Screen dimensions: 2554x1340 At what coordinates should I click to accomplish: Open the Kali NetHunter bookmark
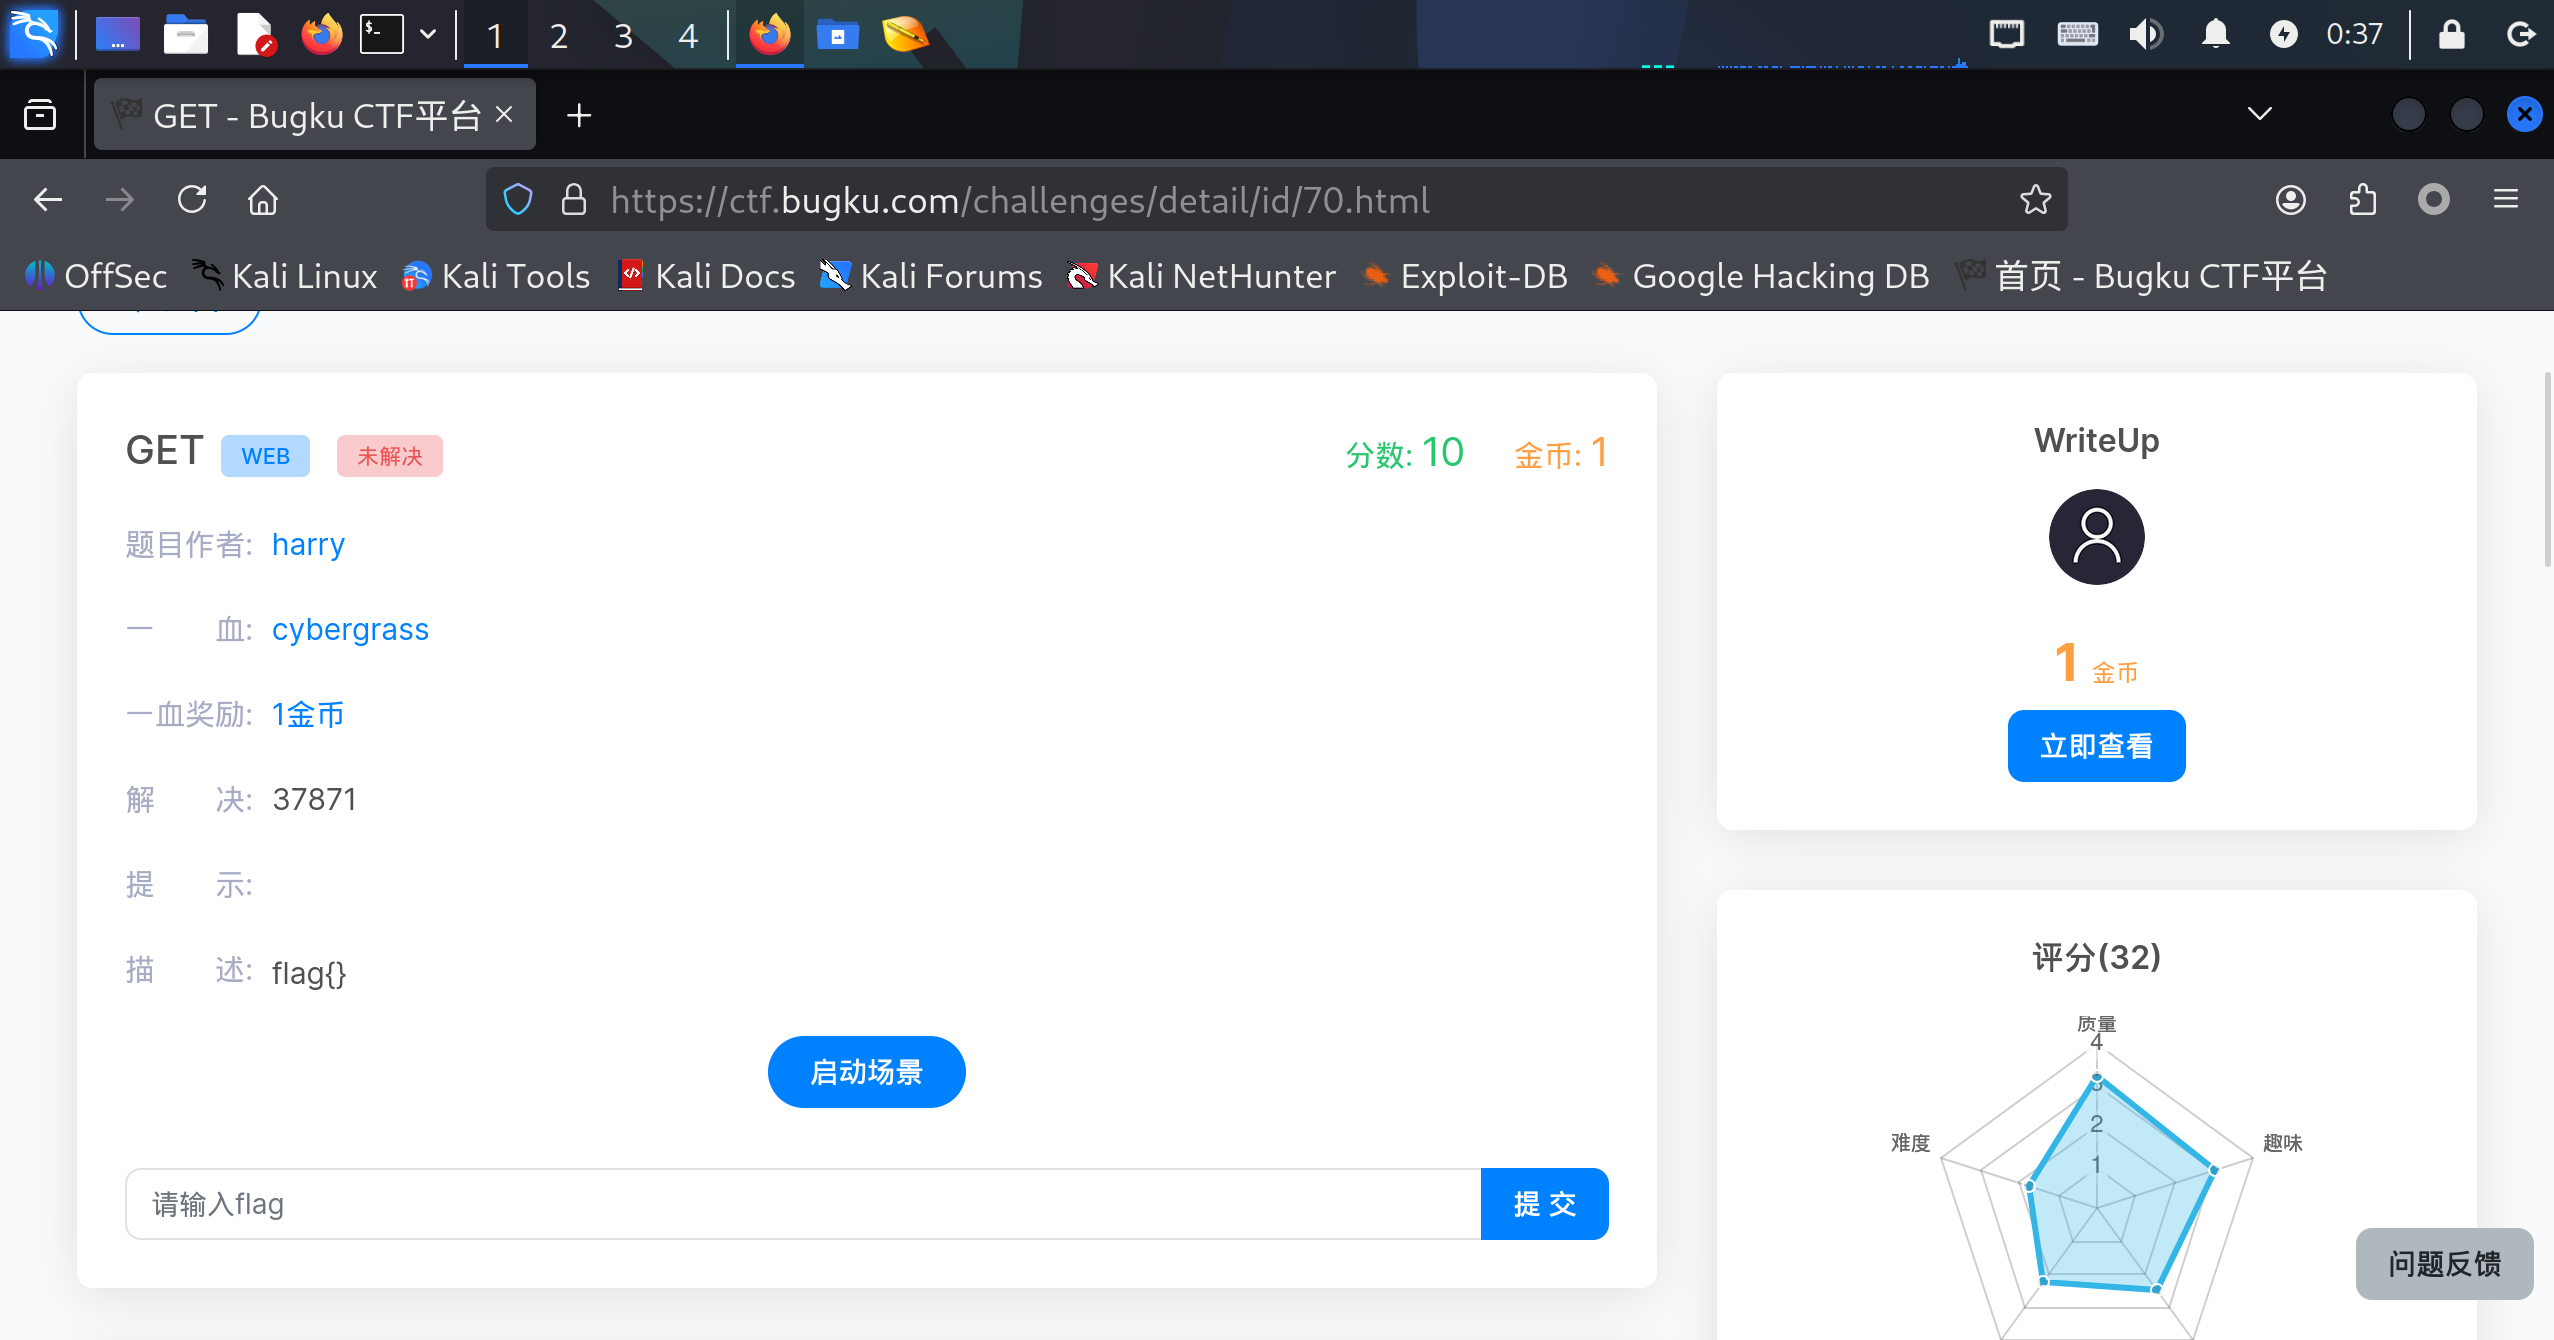(1201, 276)
